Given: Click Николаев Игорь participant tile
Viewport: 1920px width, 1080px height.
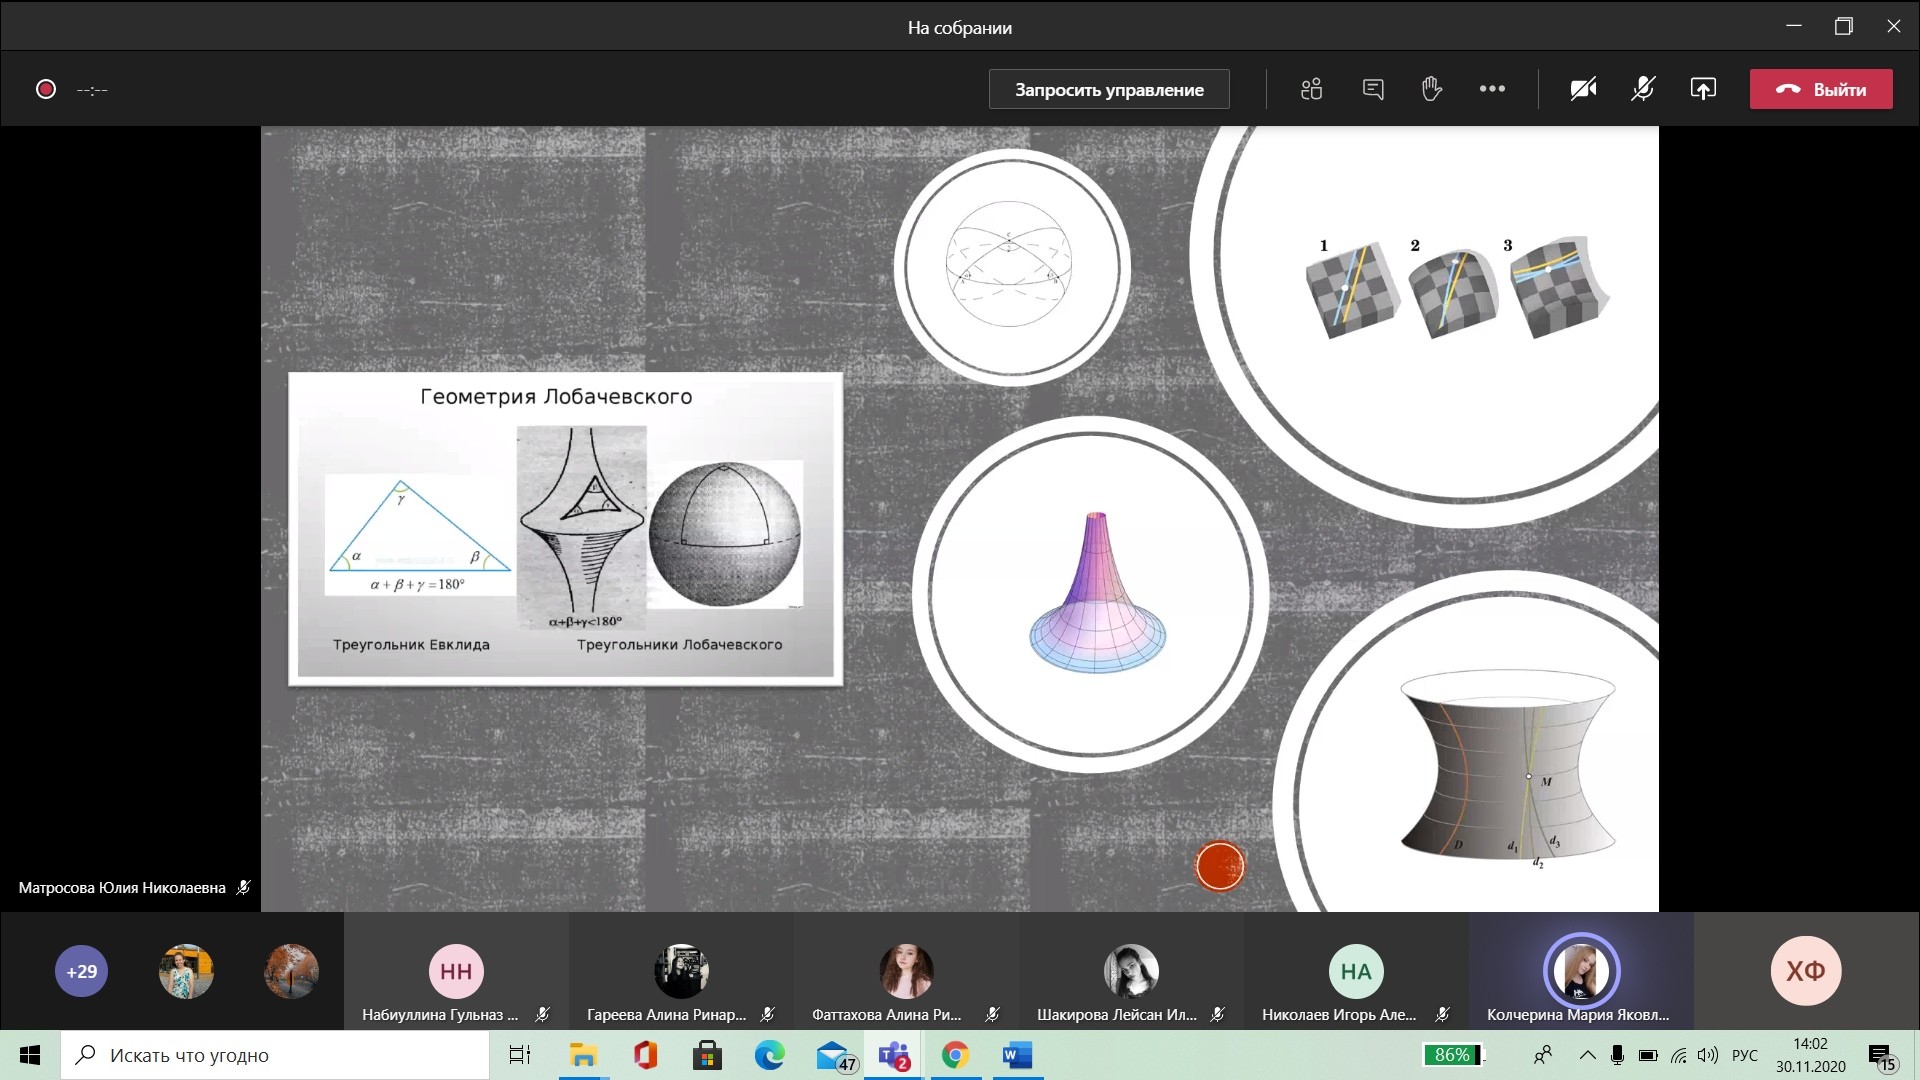Looking at the screenshot, I should point(1355,972).
